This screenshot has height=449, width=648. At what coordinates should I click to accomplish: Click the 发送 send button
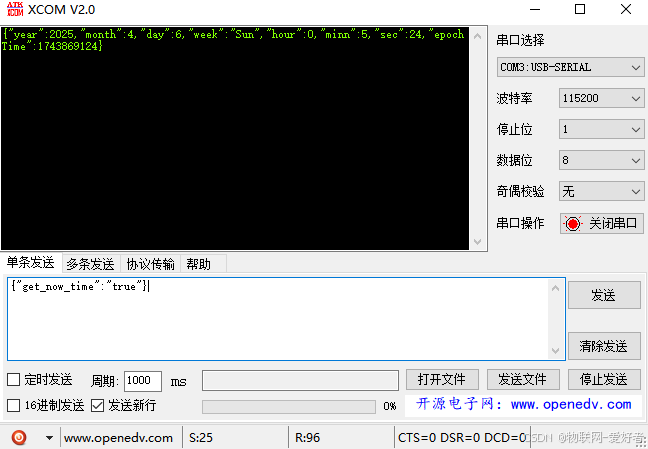(604, 295)
